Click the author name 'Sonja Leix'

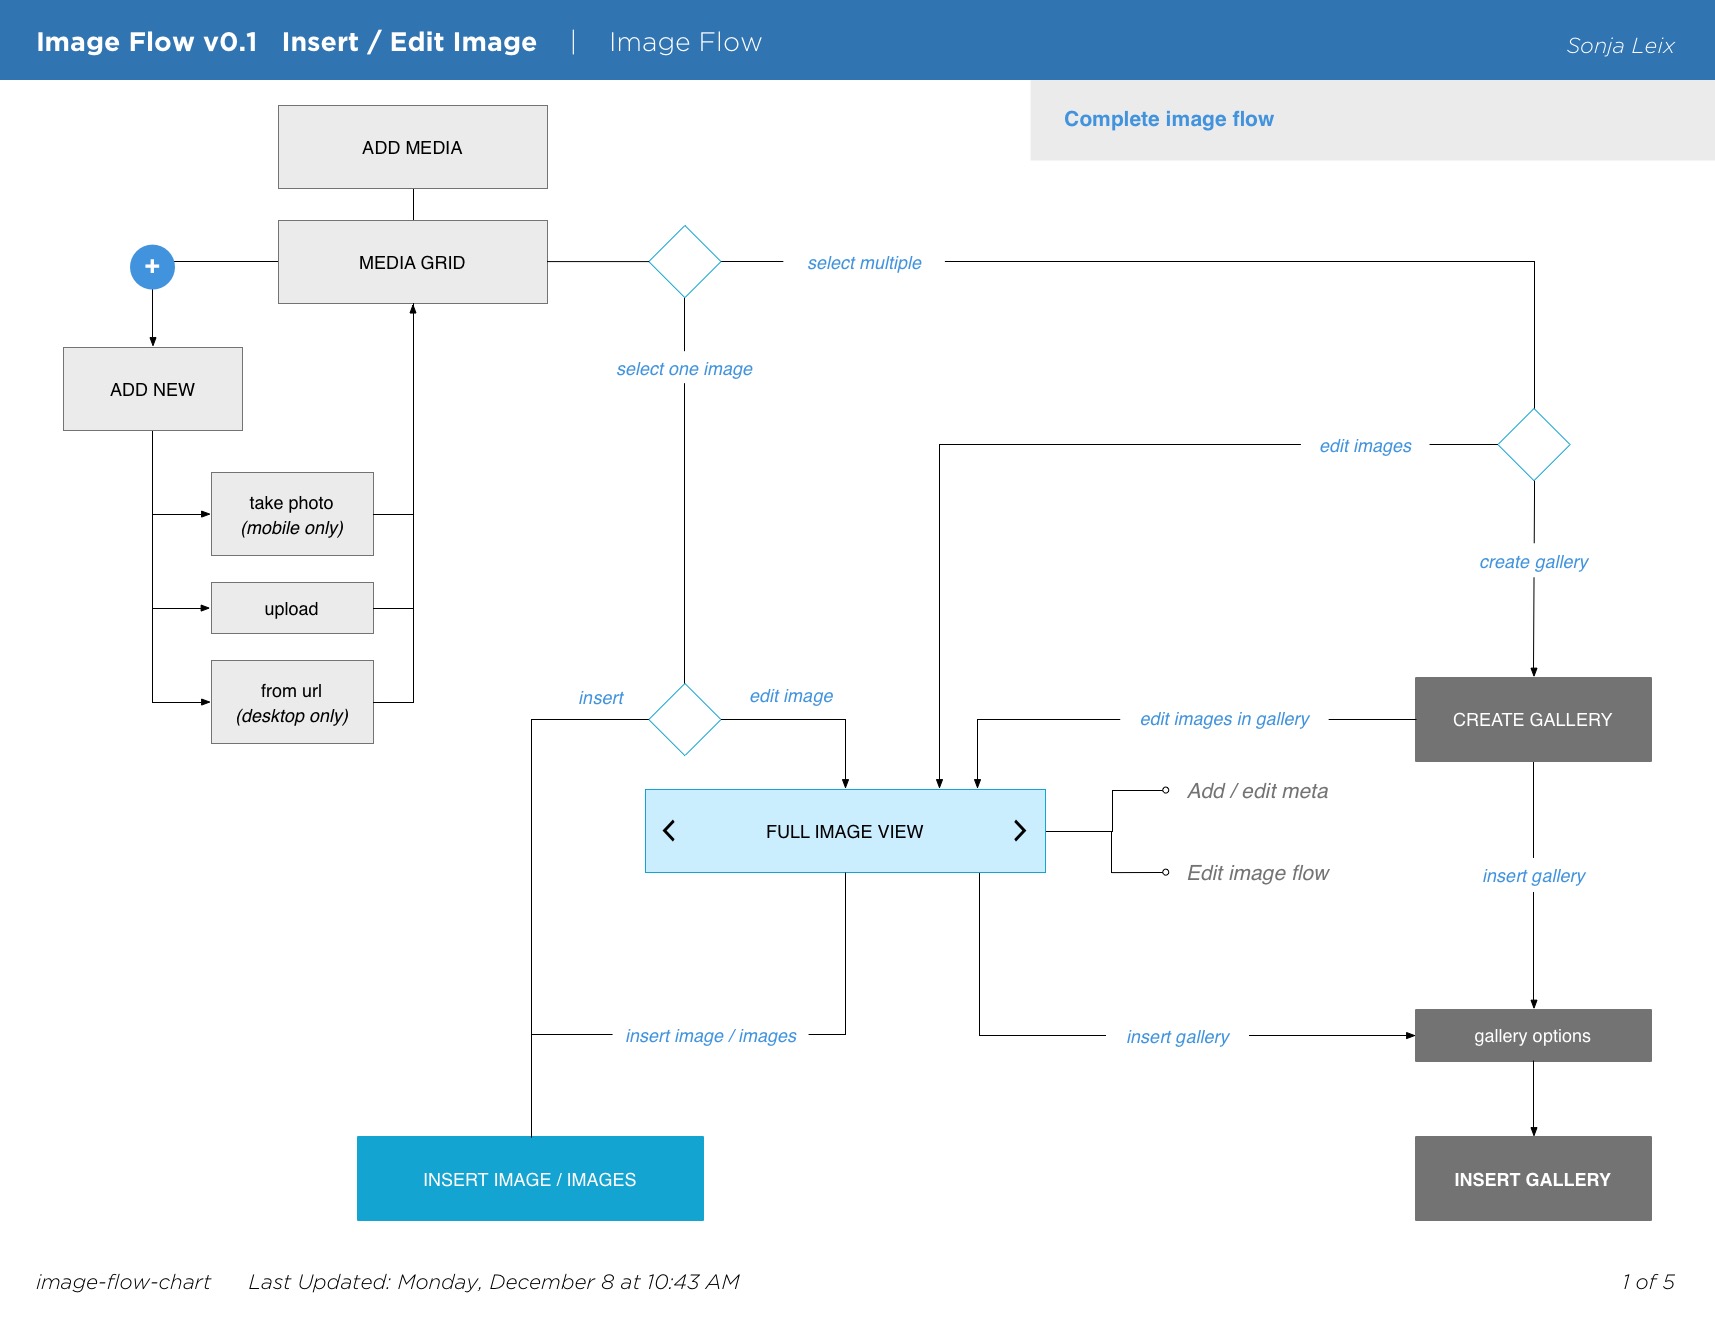pos(1621,46)
